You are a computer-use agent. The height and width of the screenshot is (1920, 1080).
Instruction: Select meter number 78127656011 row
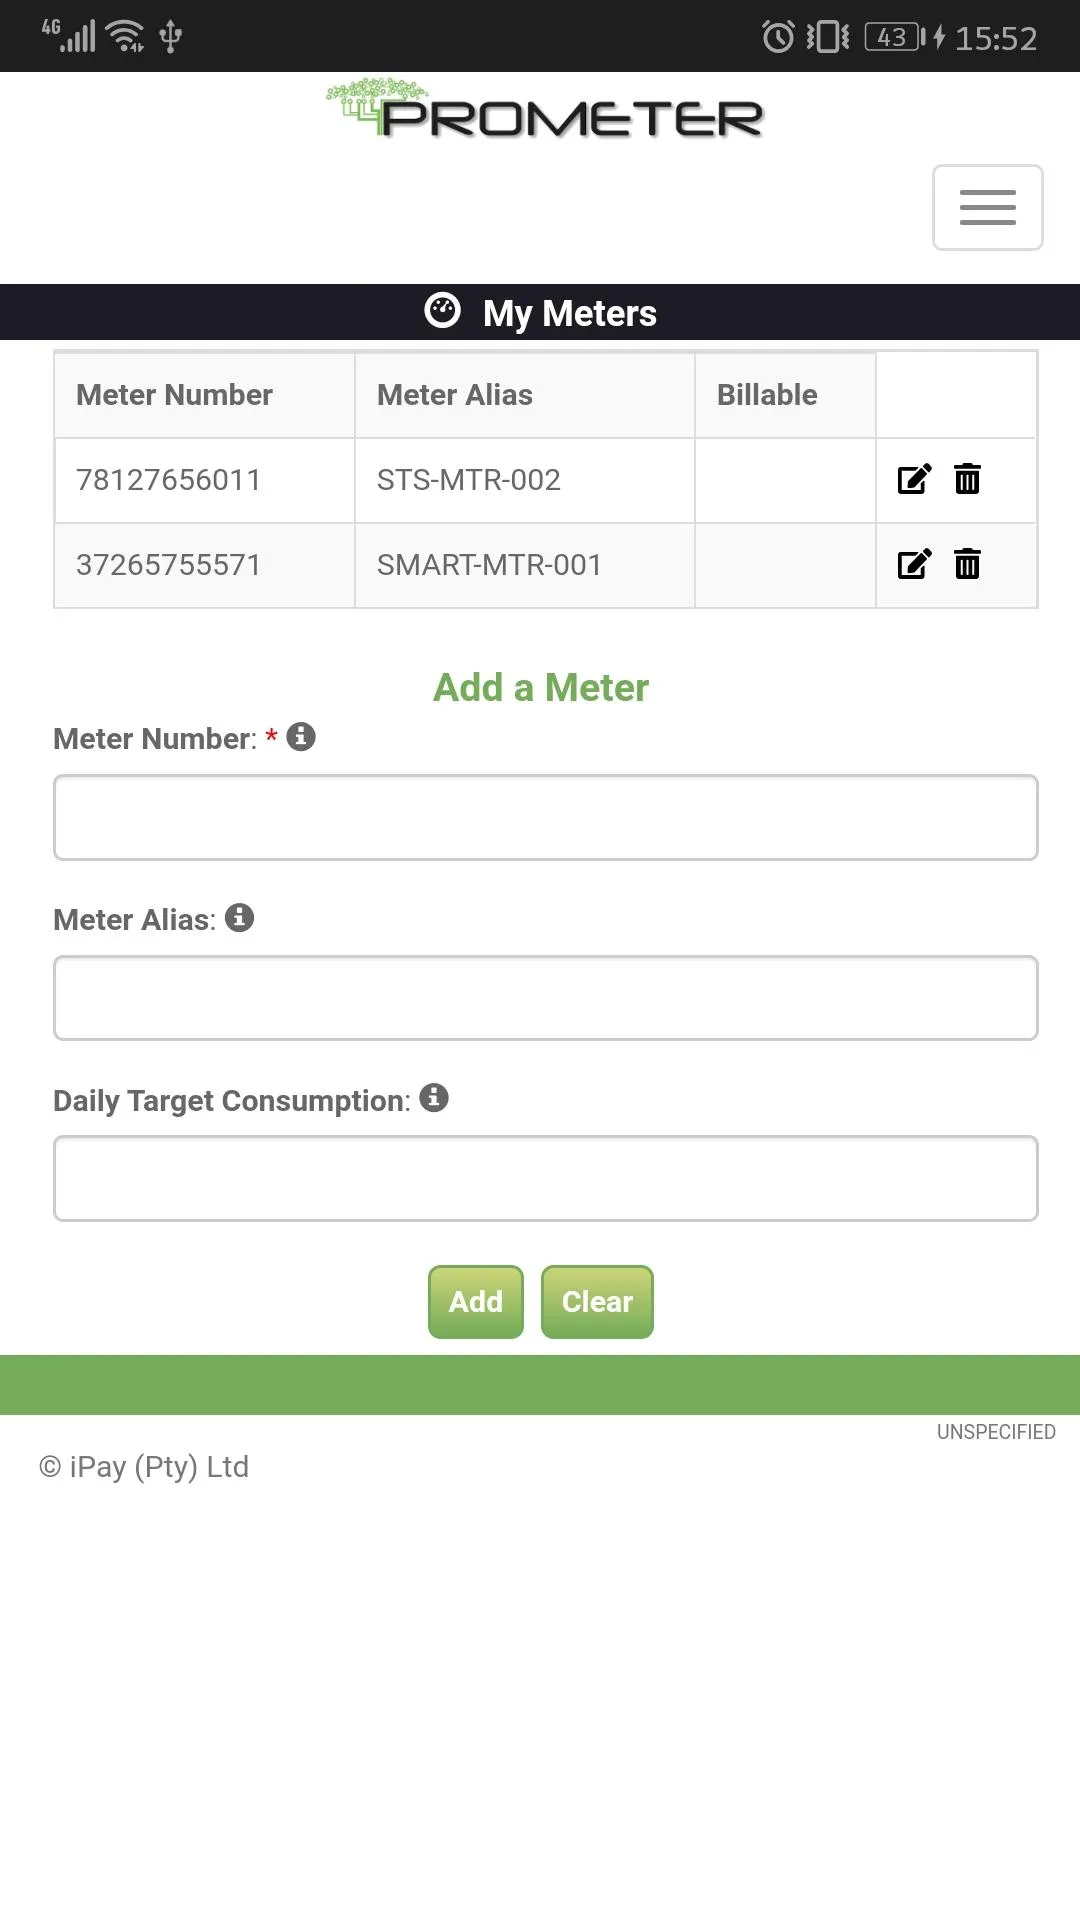click(x=546, y=480)
